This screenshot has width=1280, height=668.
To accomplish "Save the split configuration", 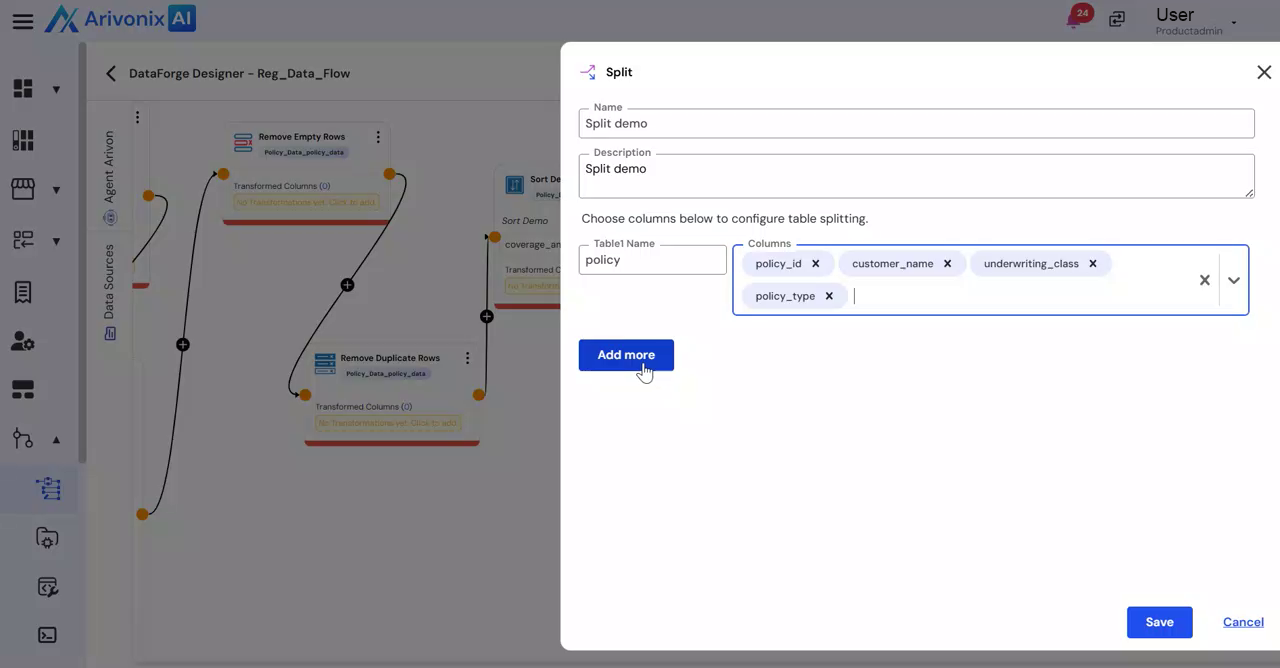I will 1159,622.
